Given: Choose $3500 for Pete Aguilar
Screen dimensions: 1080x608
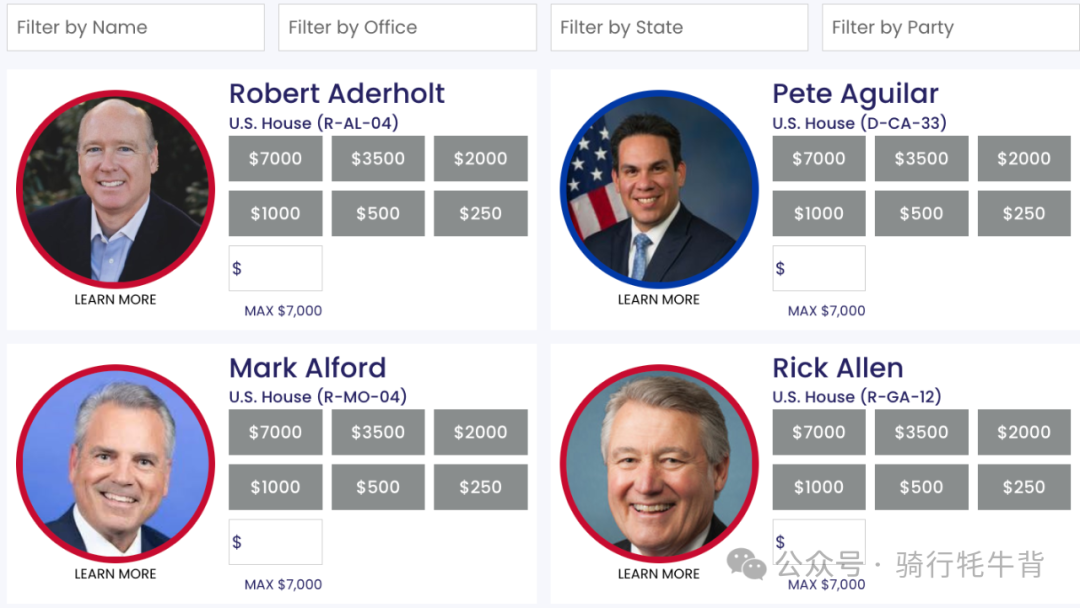Looking at the screenshot, I should click(x=922, y=158).
